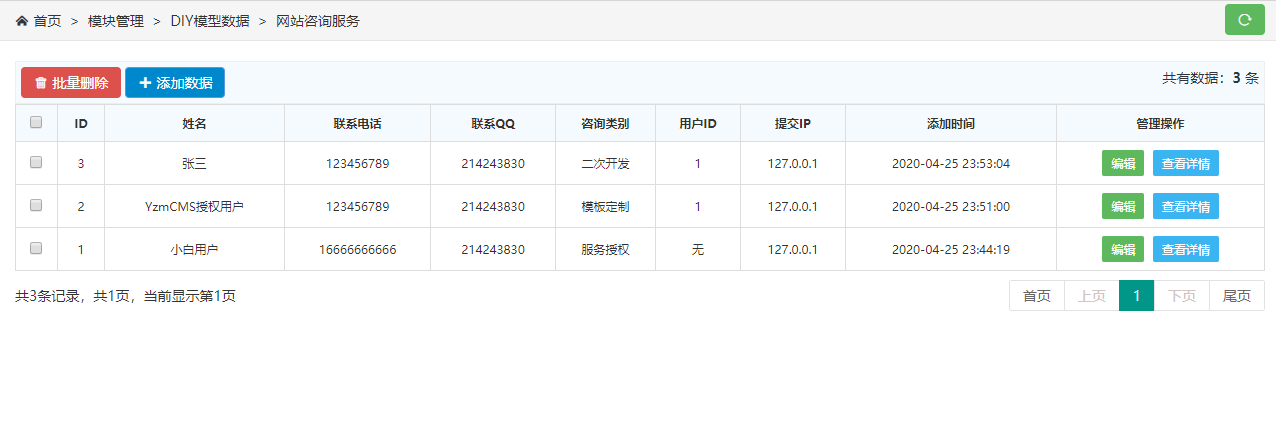Click the 批量删除 batch delete button
Screen dimensions: 1276x438
click(x=71, y=83)
